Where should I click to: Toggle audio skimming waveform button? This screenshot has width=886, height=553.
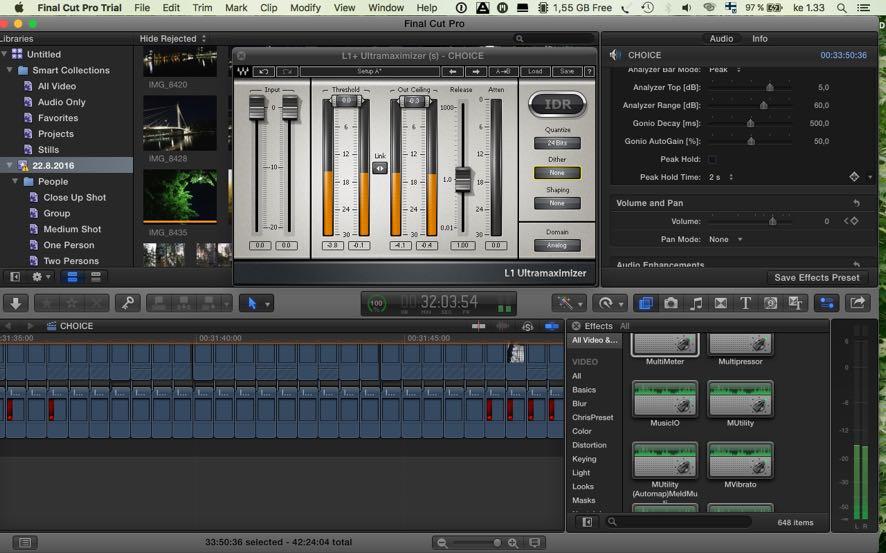[x=502, y=326]
